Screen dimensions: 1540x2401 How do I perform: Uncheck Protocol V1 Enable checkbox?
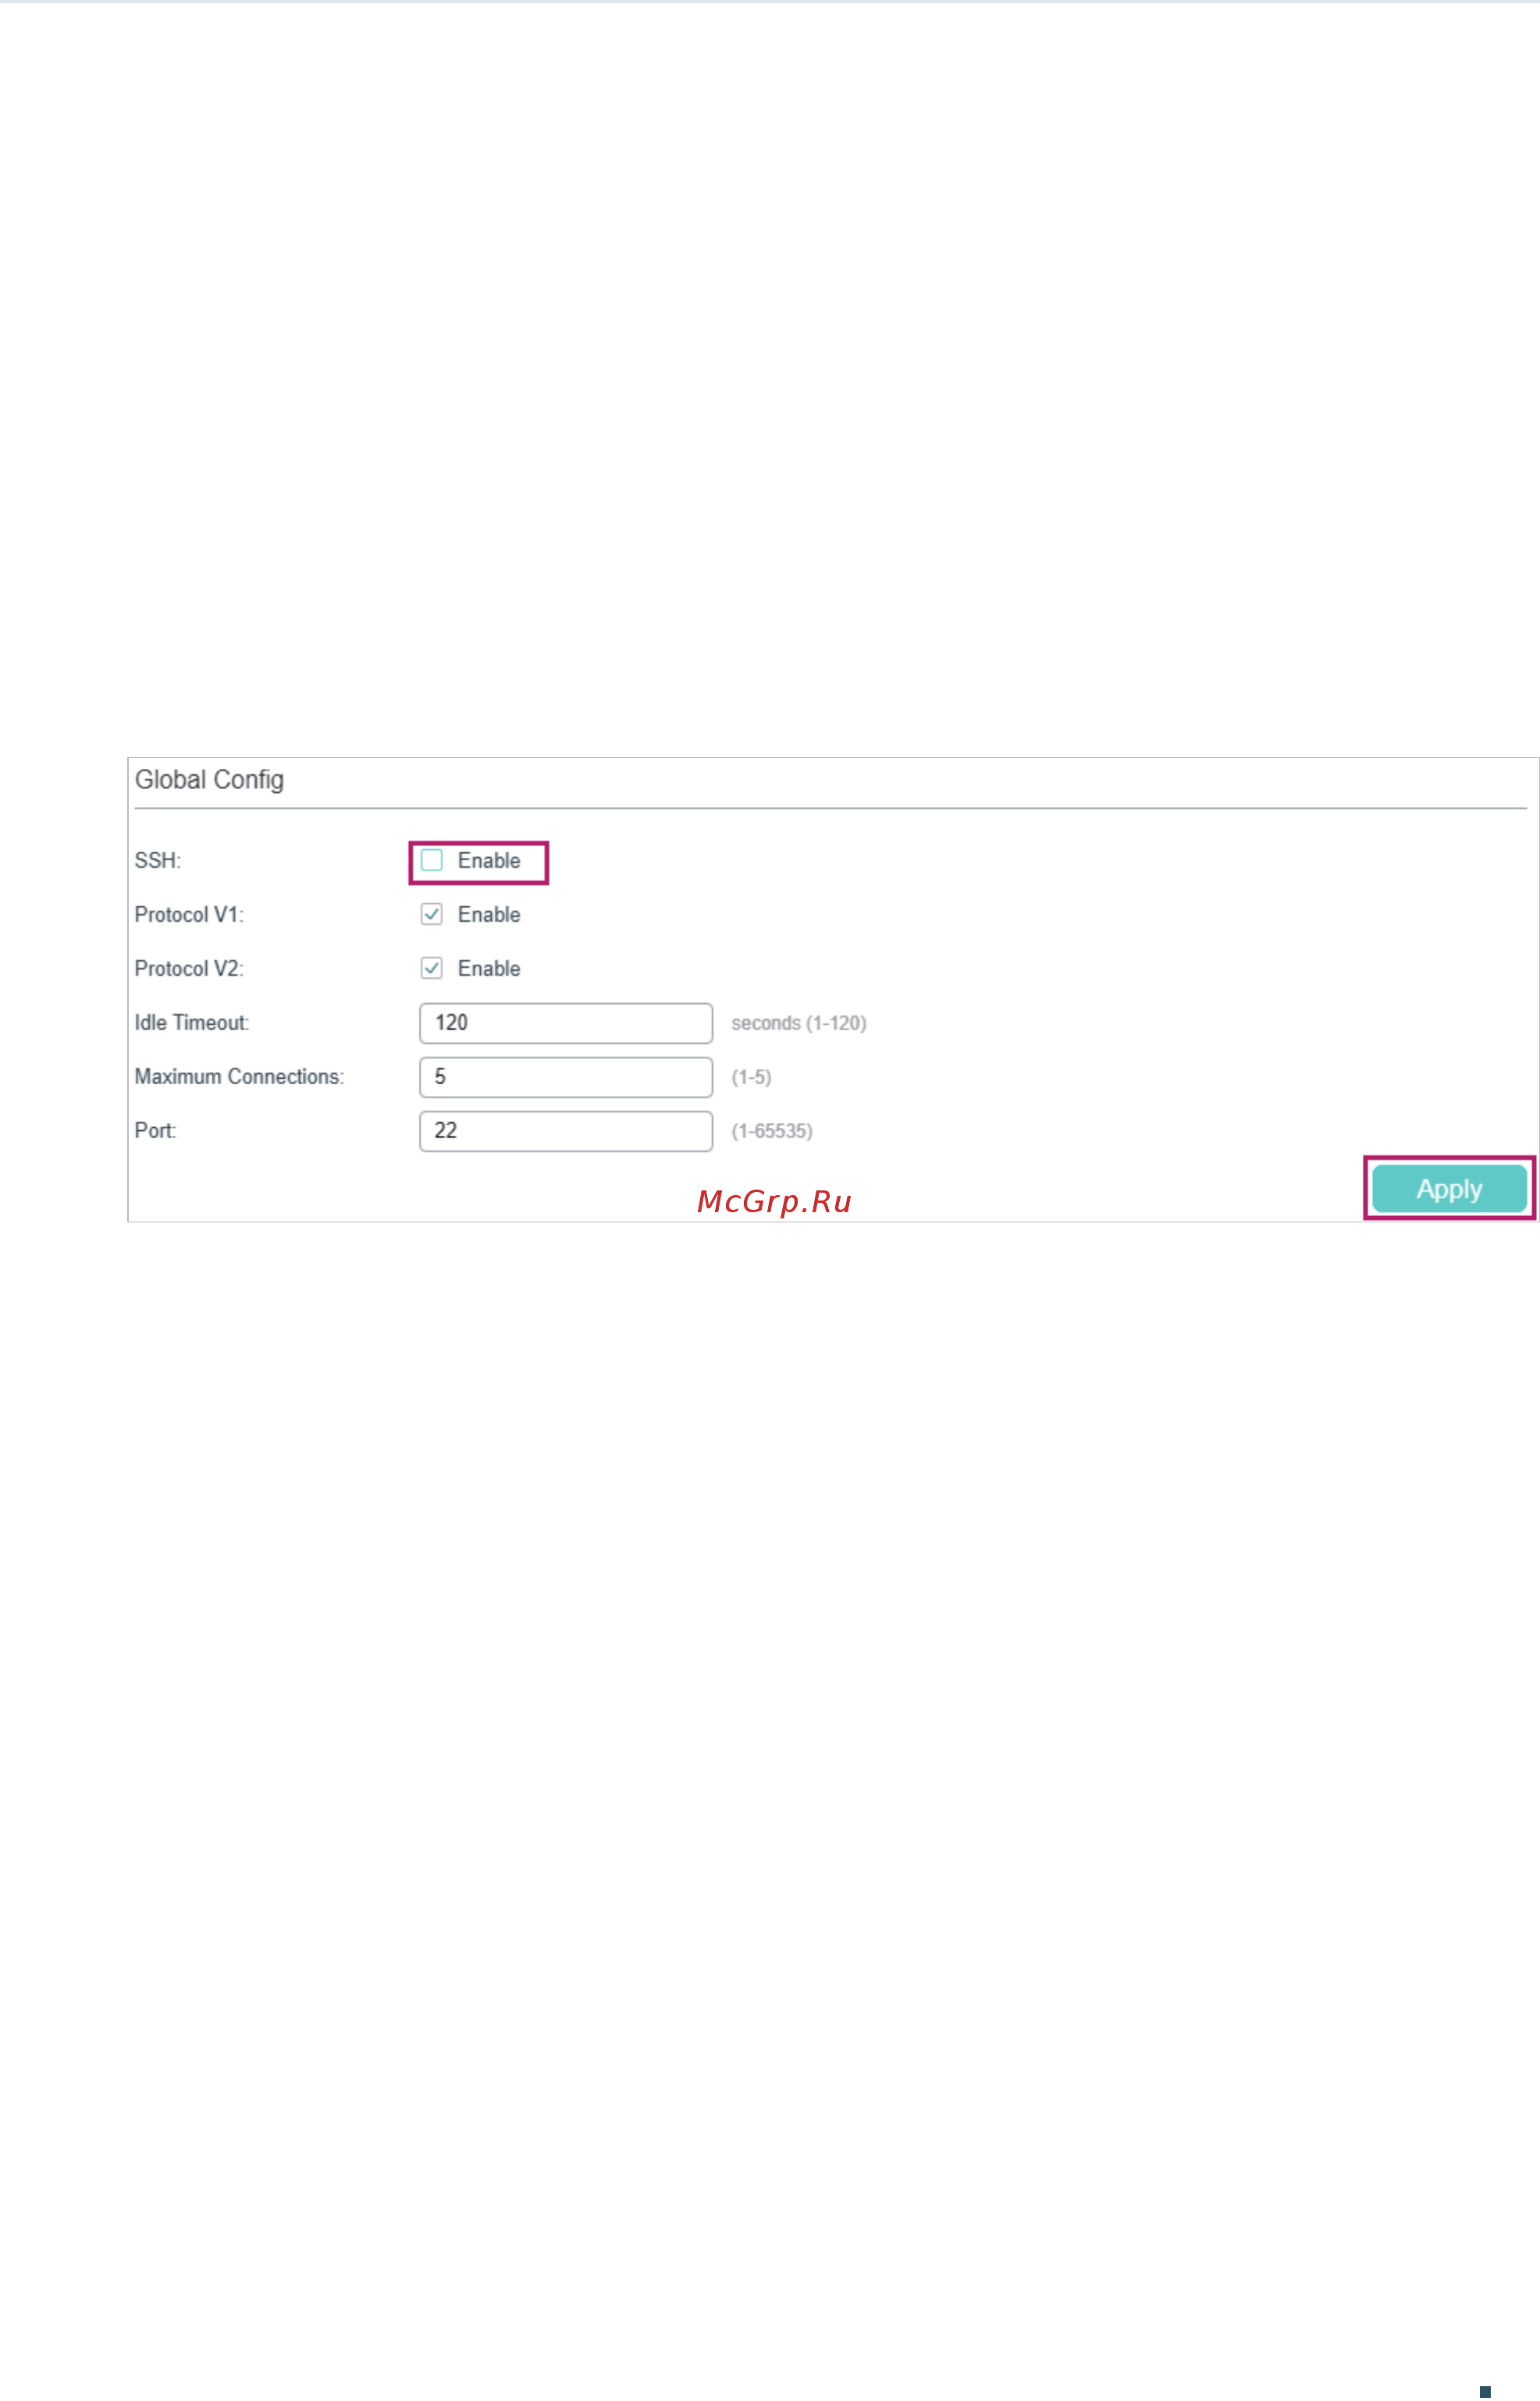(x=431, y=915)
